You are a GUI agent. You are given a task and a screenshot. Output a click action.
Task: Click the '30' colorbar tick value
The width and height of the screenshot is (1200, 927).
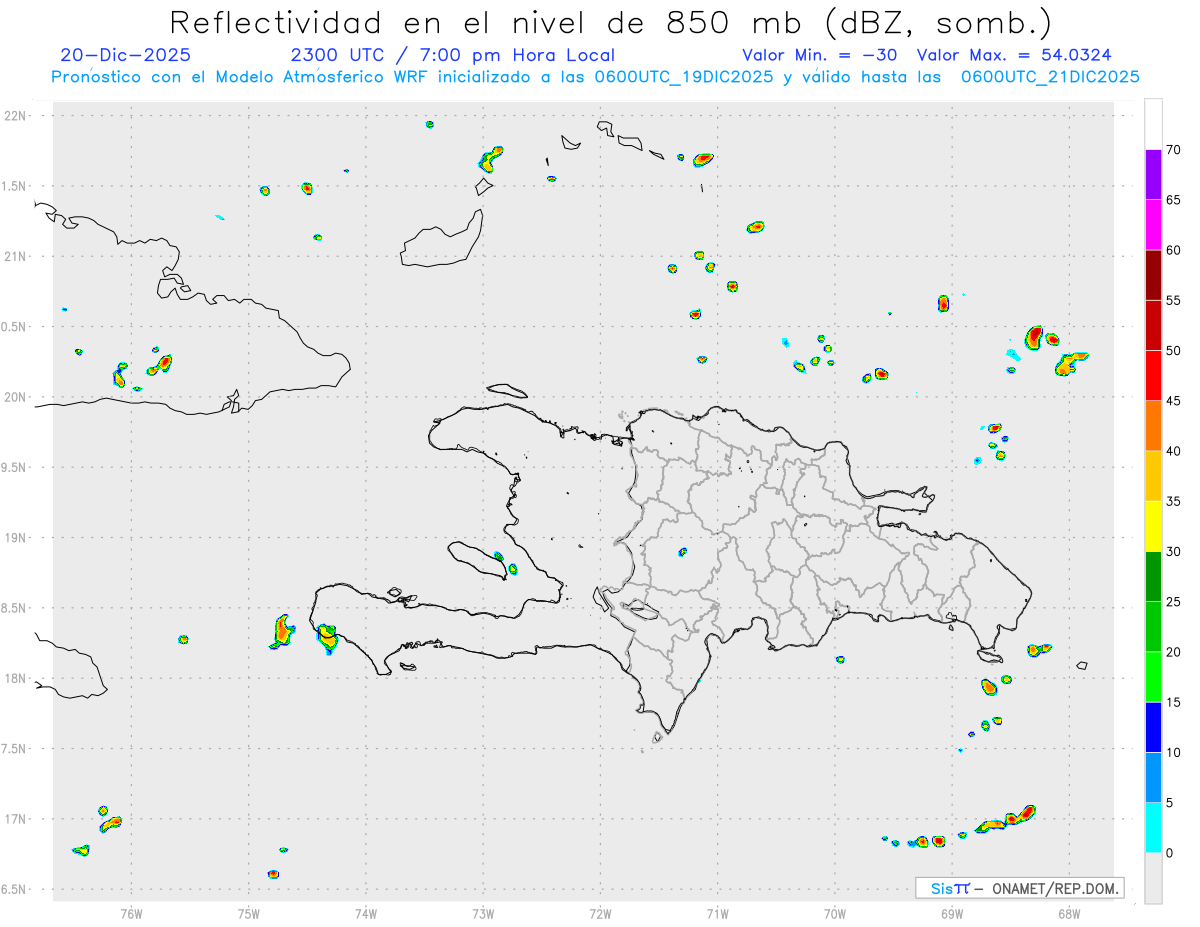[x=1173, y=552]
